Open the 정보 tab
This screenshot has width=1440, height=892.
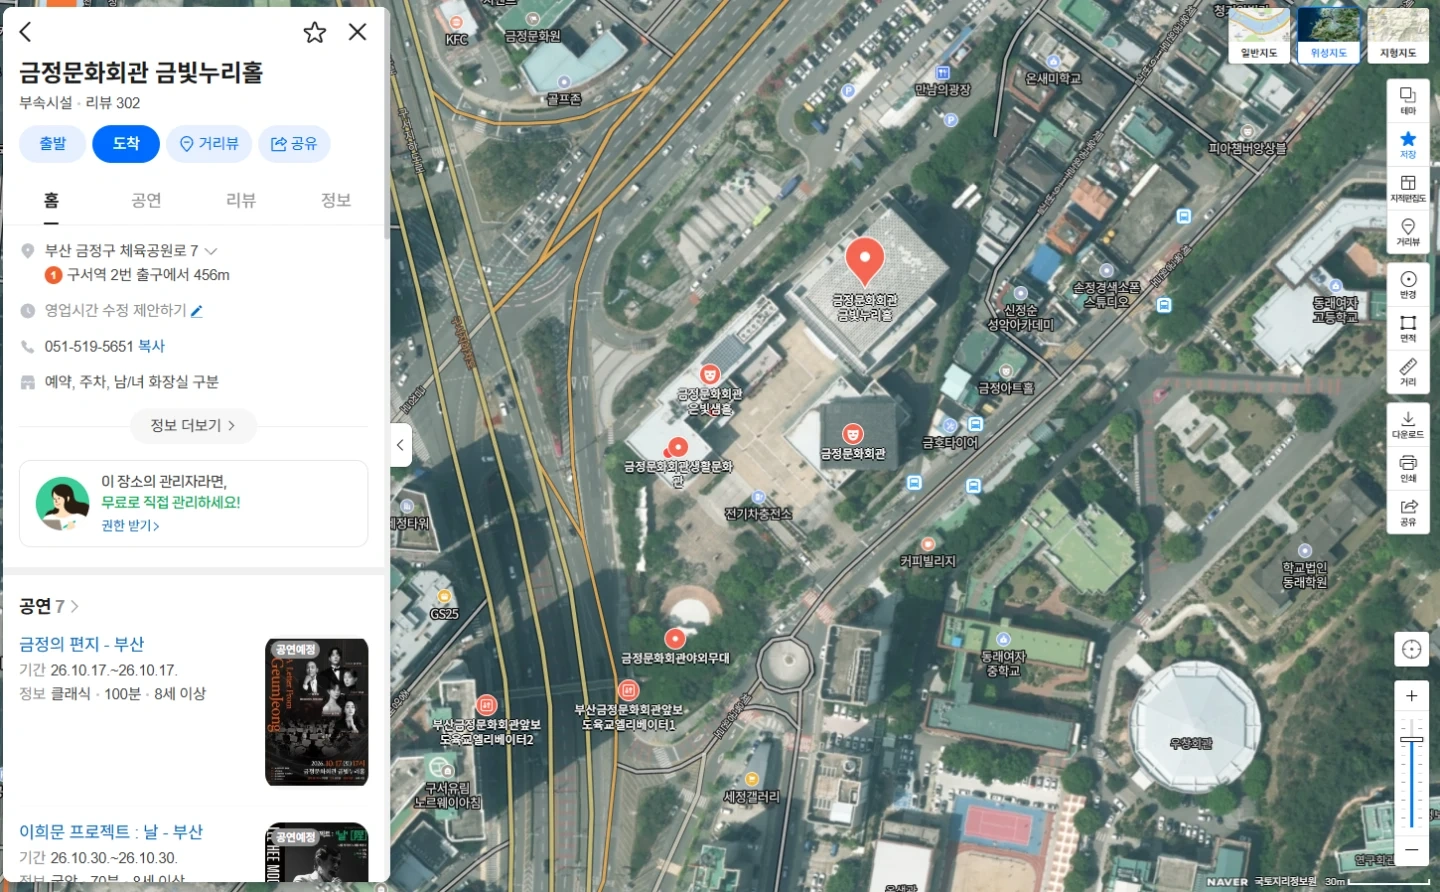click(336, 201)
